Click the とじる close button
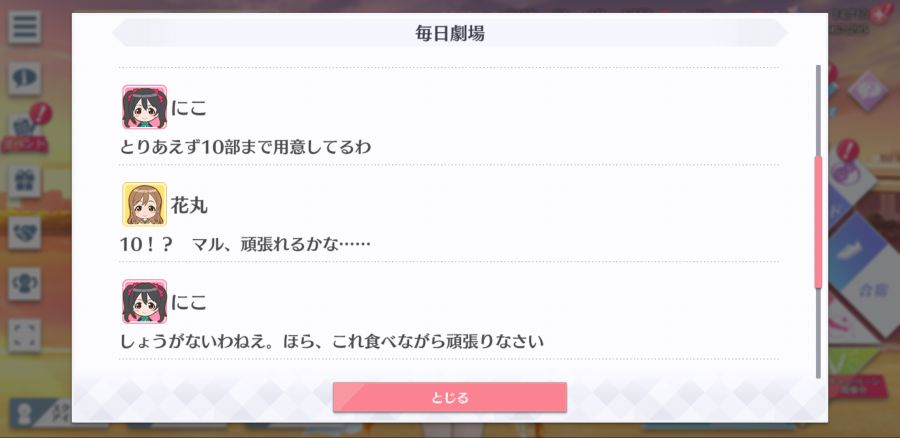The image size is (900, 438). (449, 397)
